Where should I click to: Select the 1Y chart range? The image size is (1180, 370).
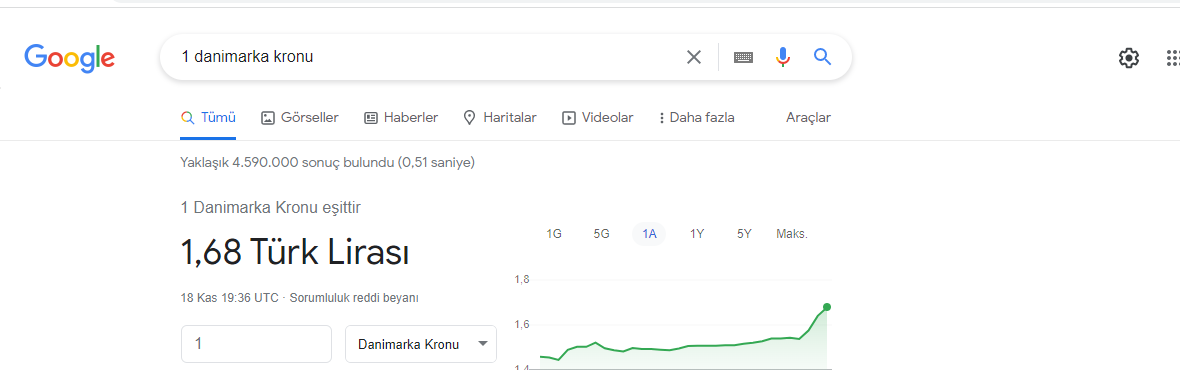(697, 234)
